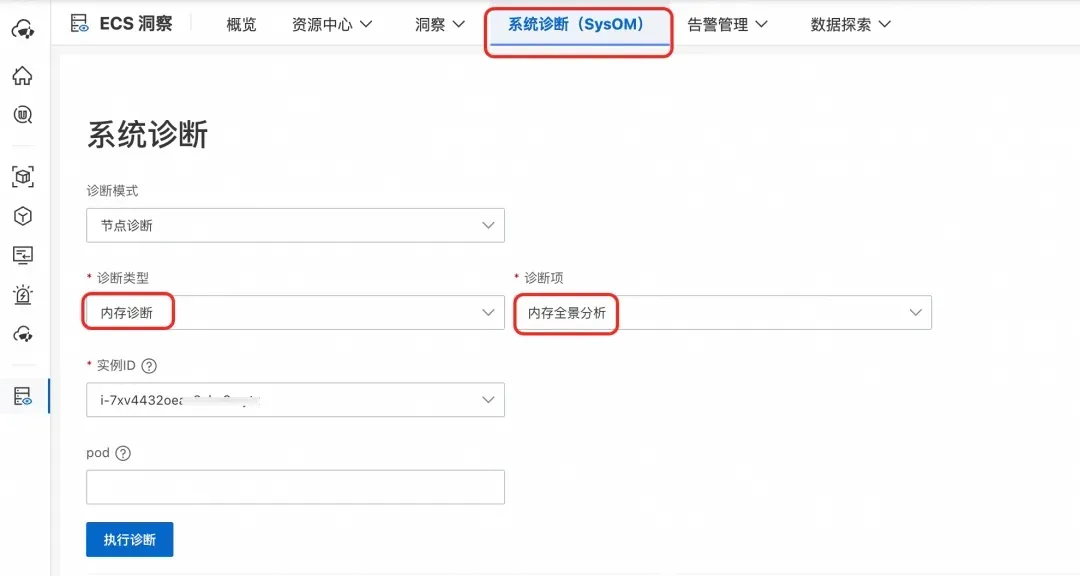Click help icon next to 实例ID
Viewport: 1080px width, 576px height.
click(150, 366)
